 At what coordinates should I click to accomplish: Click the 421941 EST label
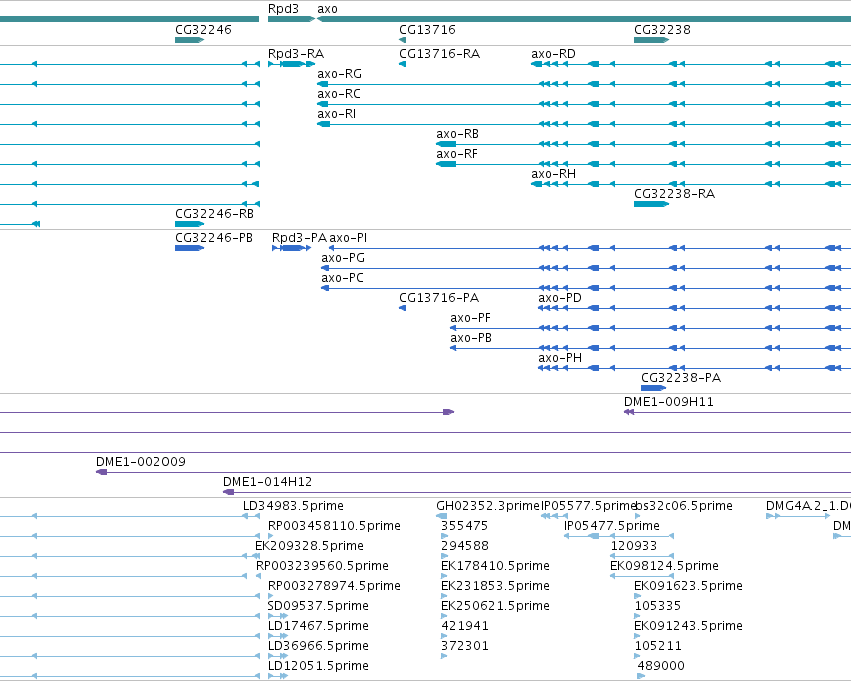coord(465,626)
